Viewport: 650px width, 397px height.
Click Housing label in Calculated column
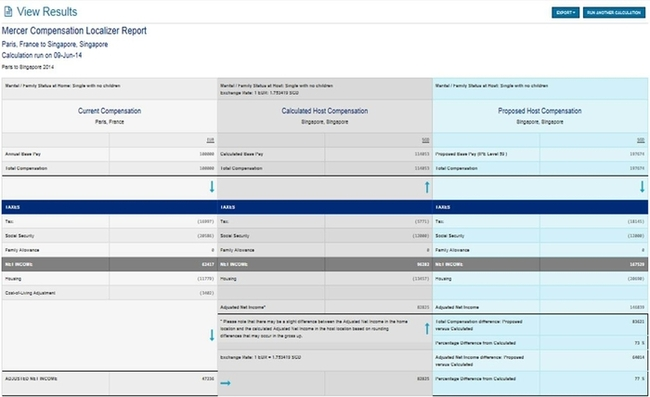(x=228, y=278)
